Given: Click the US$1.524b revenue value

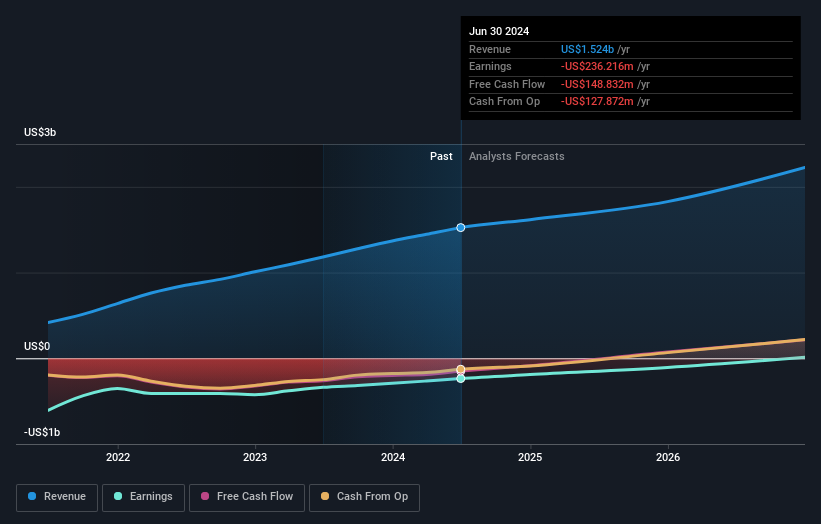Looking at the screenshot, I should 587,49.
